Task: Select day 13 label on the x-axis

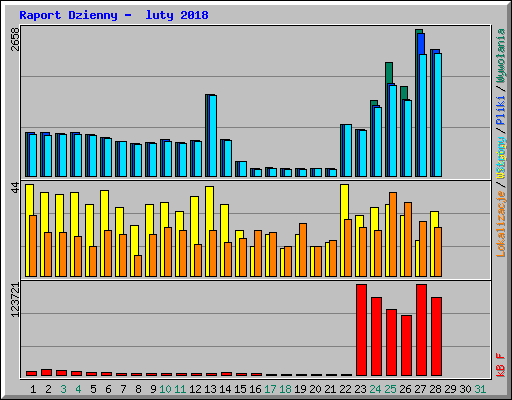Action: pyautogui.click(x=210, y=389)
